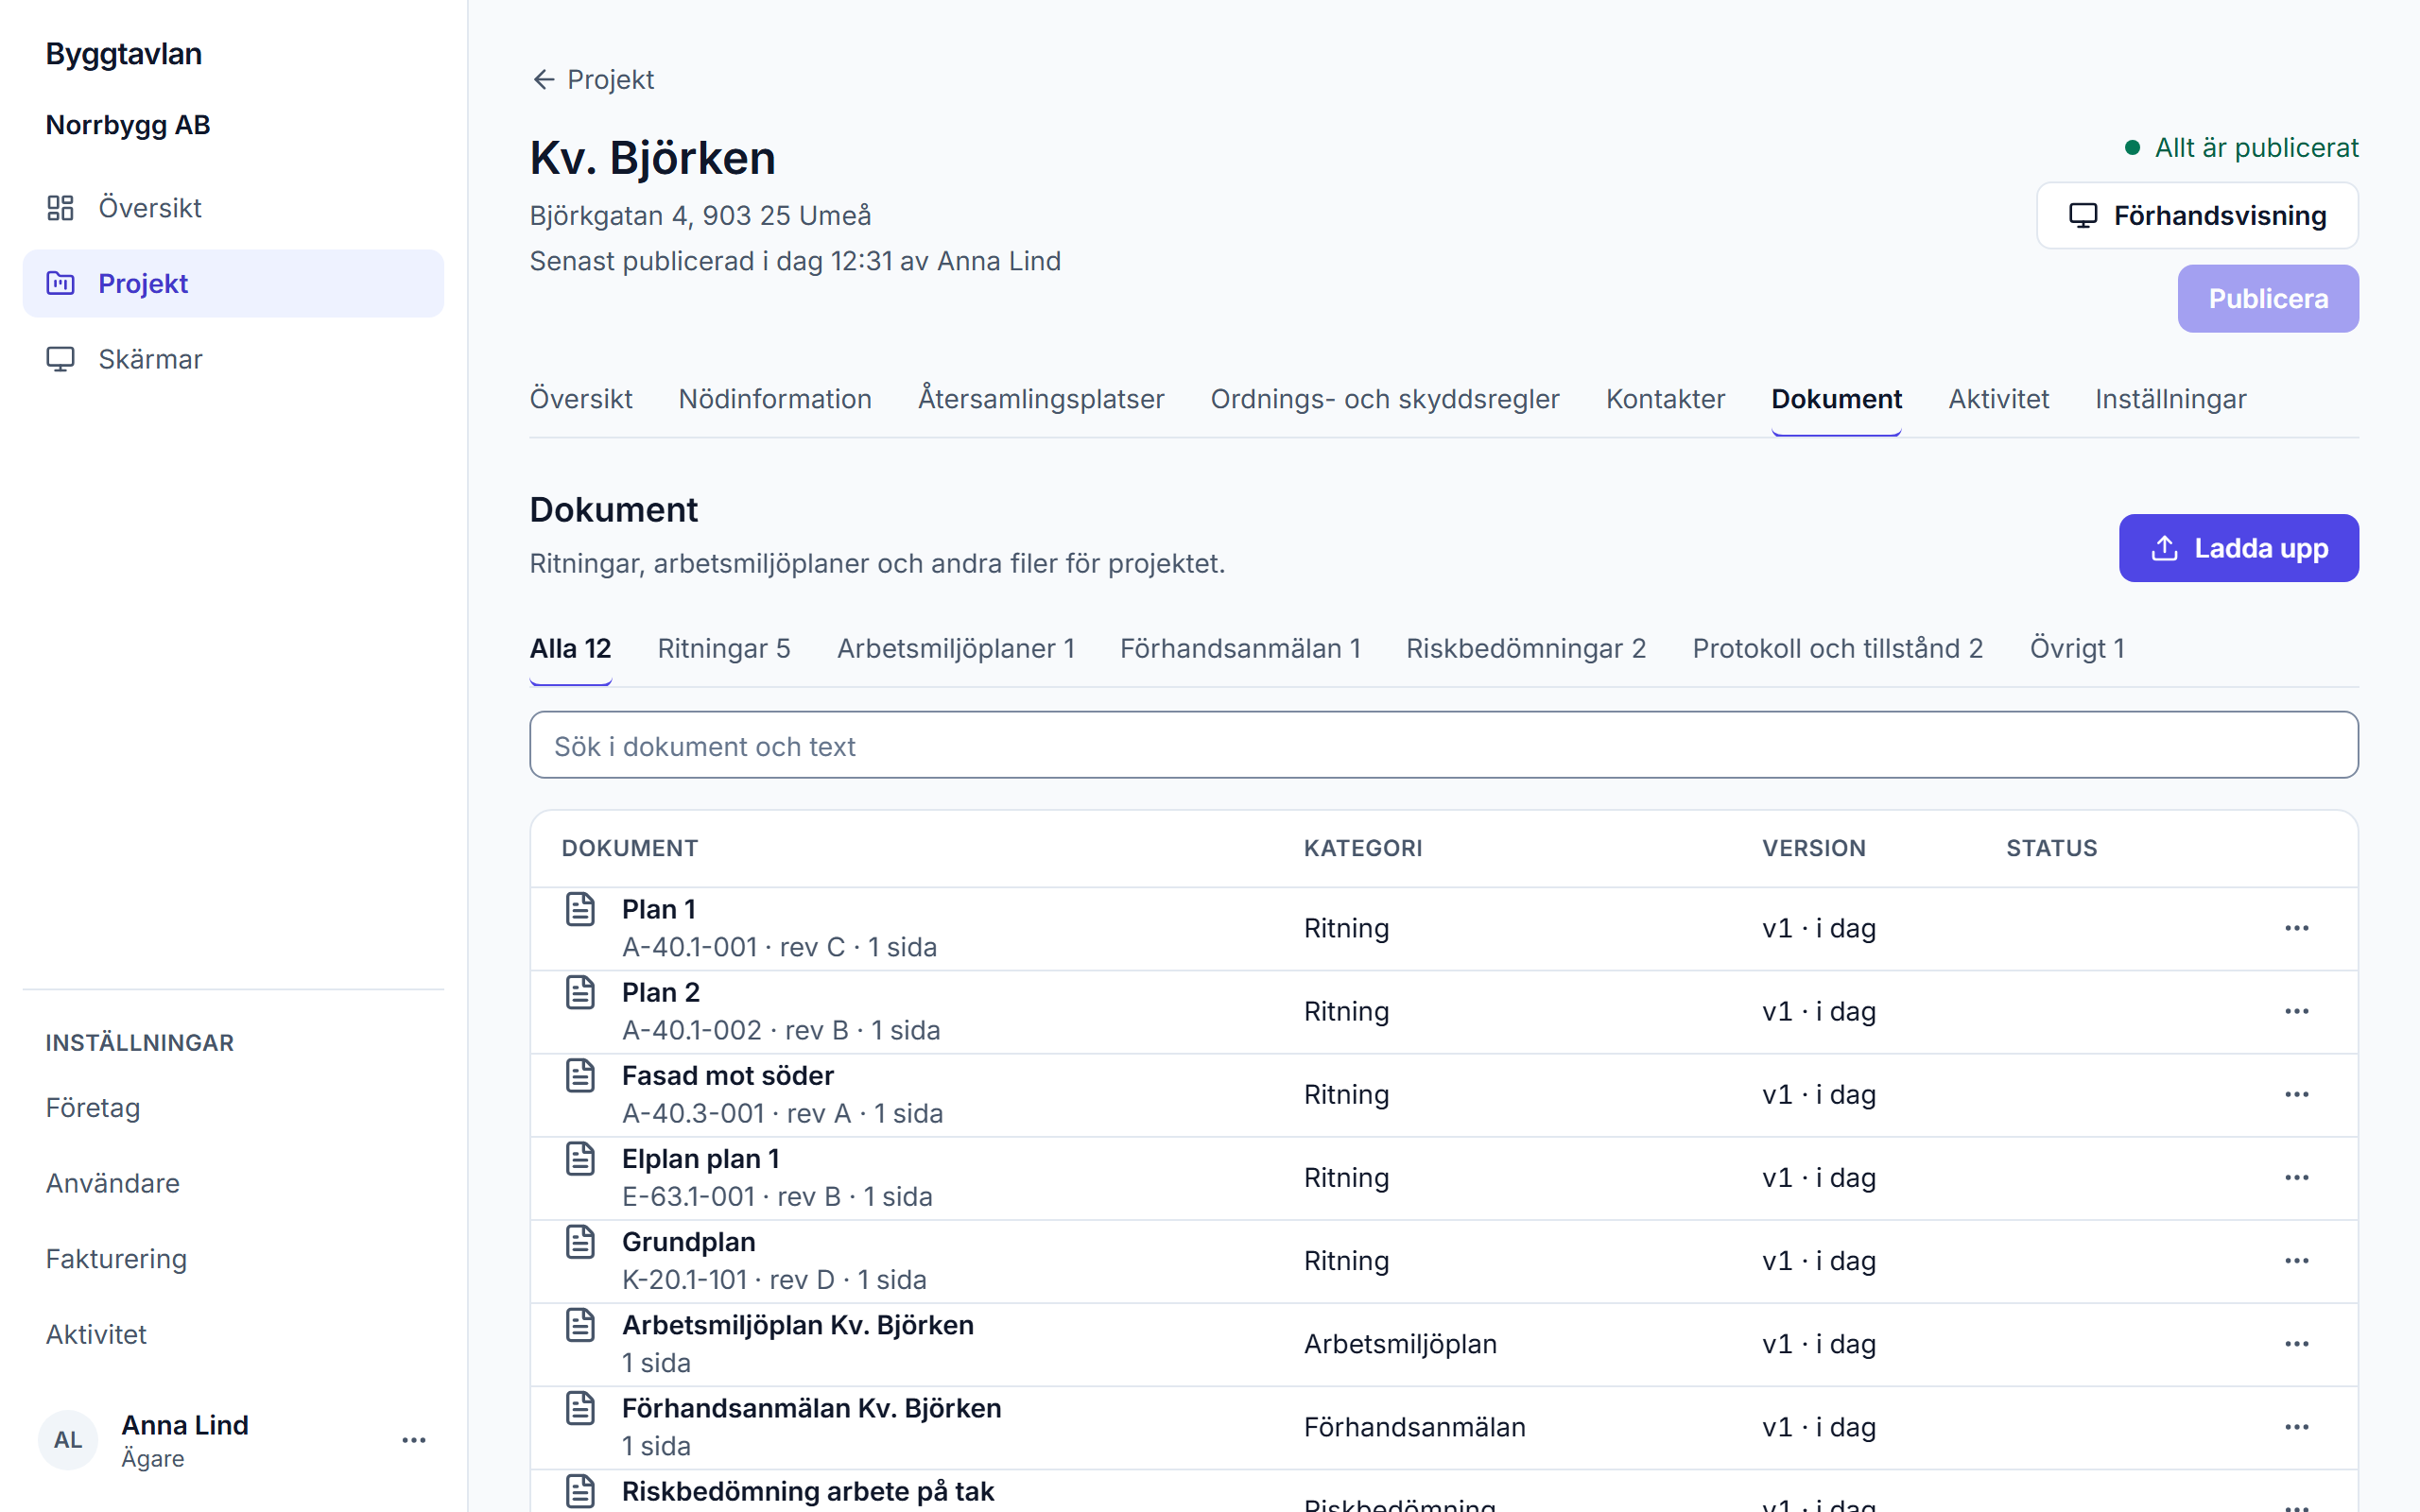Image resolution: width=2420 pixels, height=1512 pixels.
Task: Go back to Projekt via the arrow
Action: (x=592, y=79)
